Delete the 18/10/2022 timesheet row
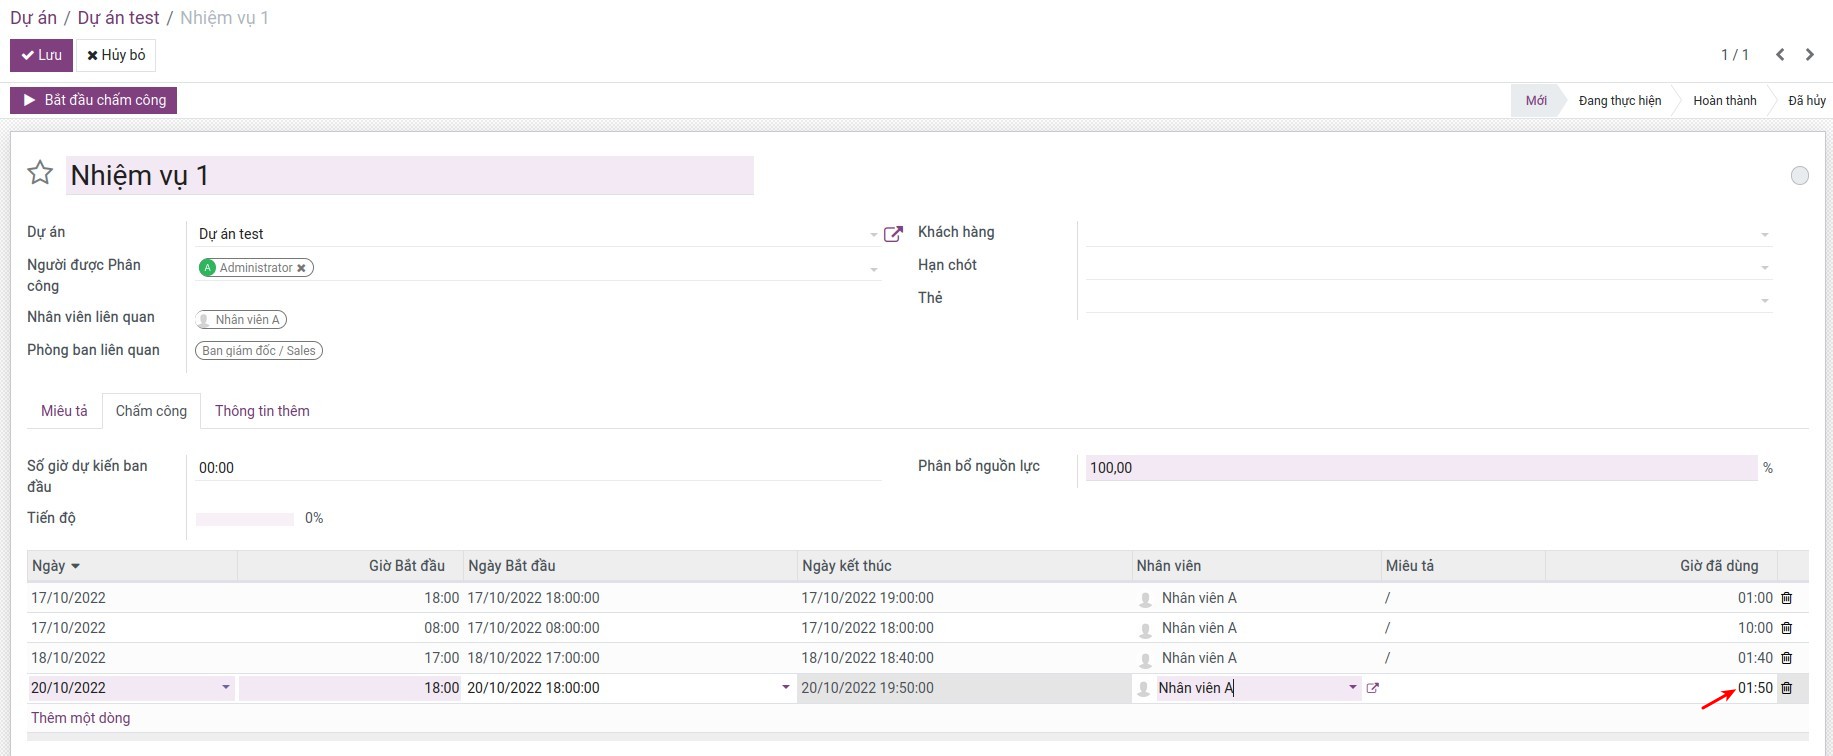 click(1786, 658)
